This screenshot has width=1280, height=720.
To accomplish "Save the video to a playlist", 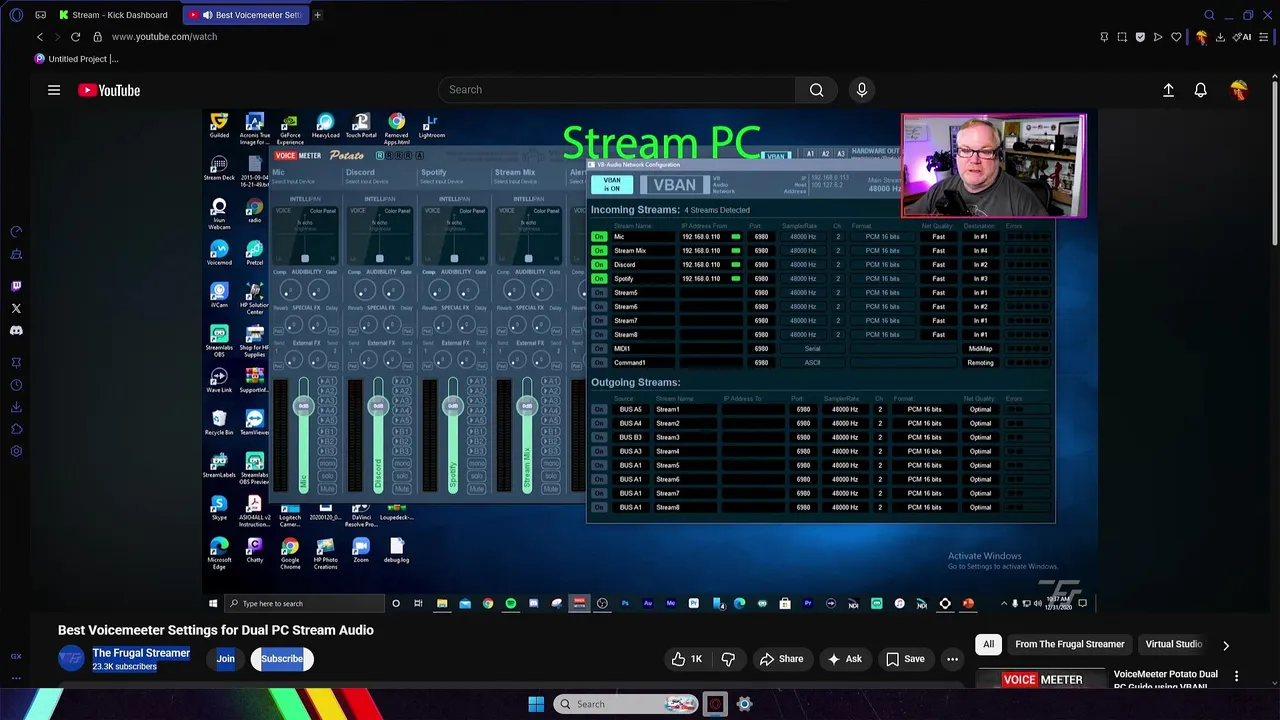I will (905, 659).
